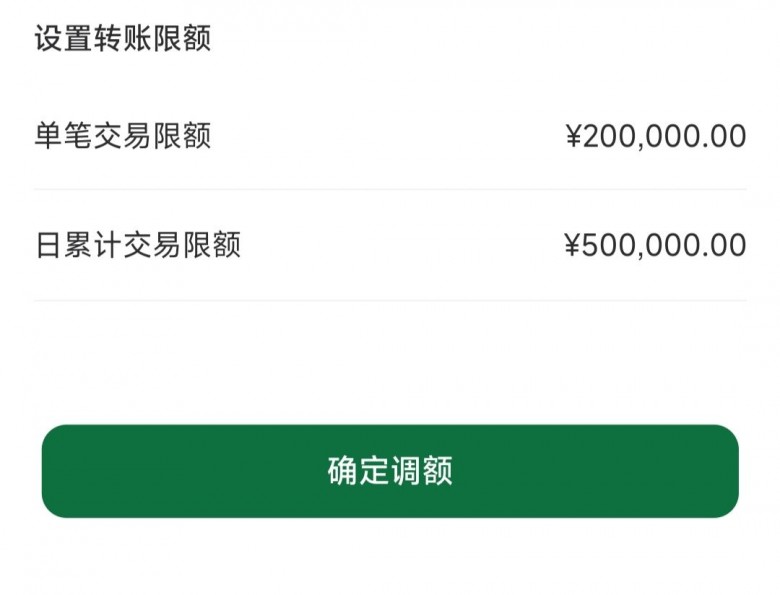Click the 日累计交易限额 label
The height and width of the screenshot is (595, 780).
(x=138, y=245)
